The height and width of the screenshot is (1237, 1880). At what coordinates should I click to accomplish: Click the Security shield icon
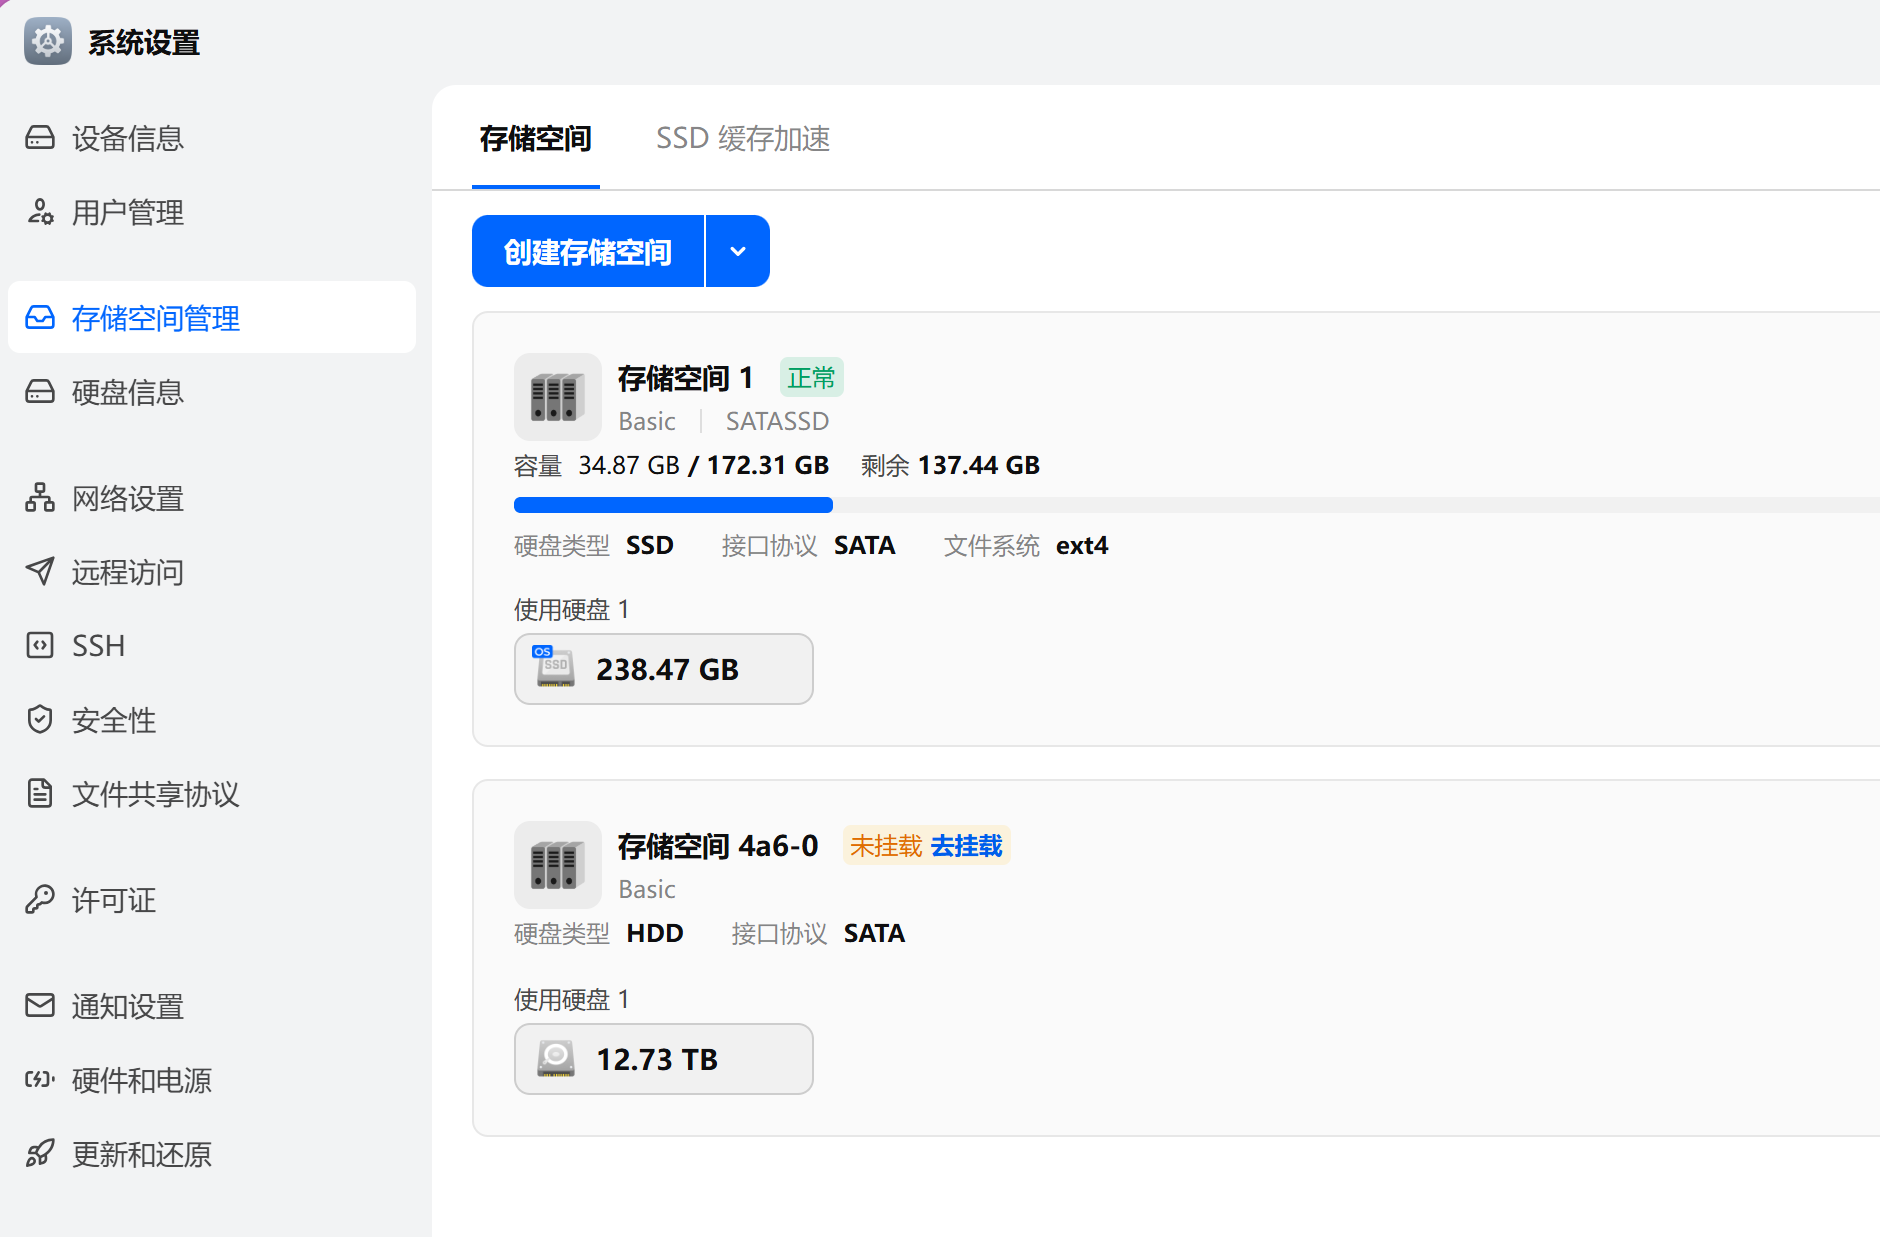click(x=40, y=720)
